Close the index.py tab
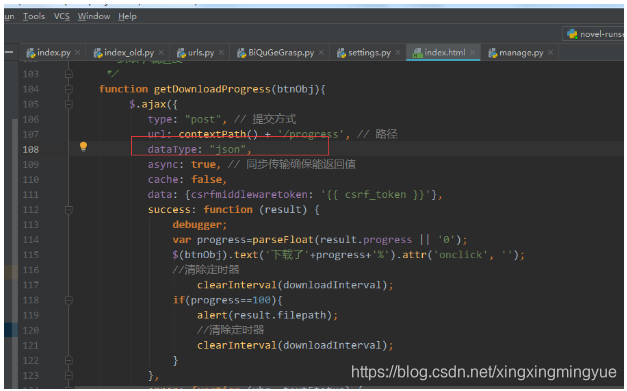Image resolution: width=627 pixels, height=391 pixels. click(78, 53)
